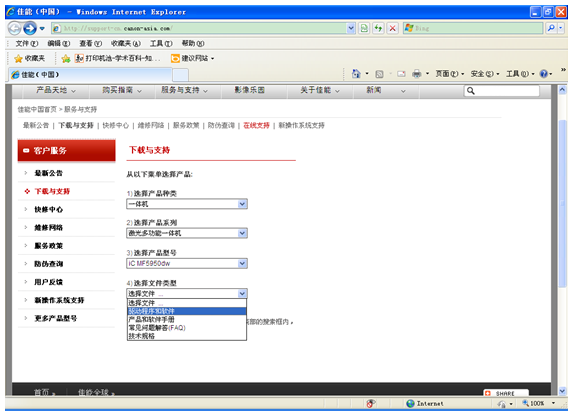Click the SHARE button at page bottom

tap(506, 393)
